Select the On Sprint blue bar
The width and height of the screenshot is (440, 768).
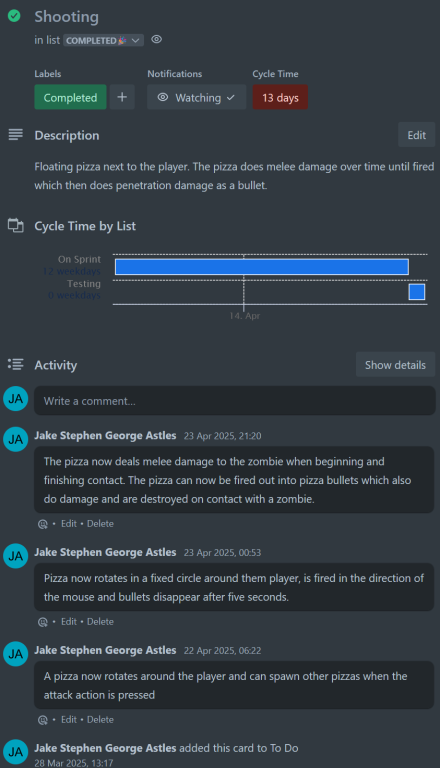coord(262,267)
